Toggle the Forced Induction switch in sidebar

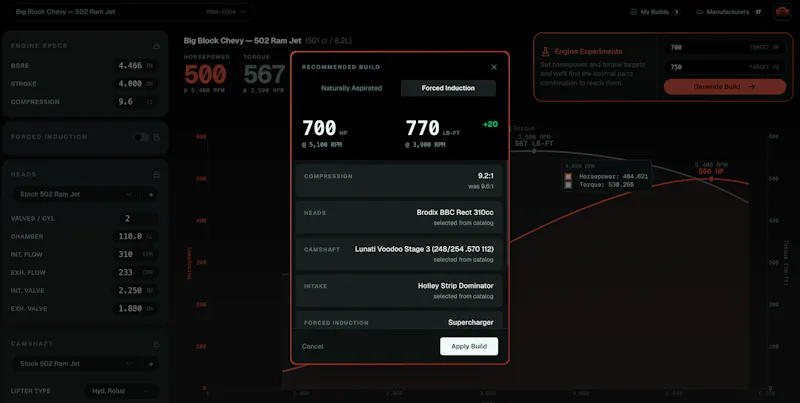pos(141,137)
